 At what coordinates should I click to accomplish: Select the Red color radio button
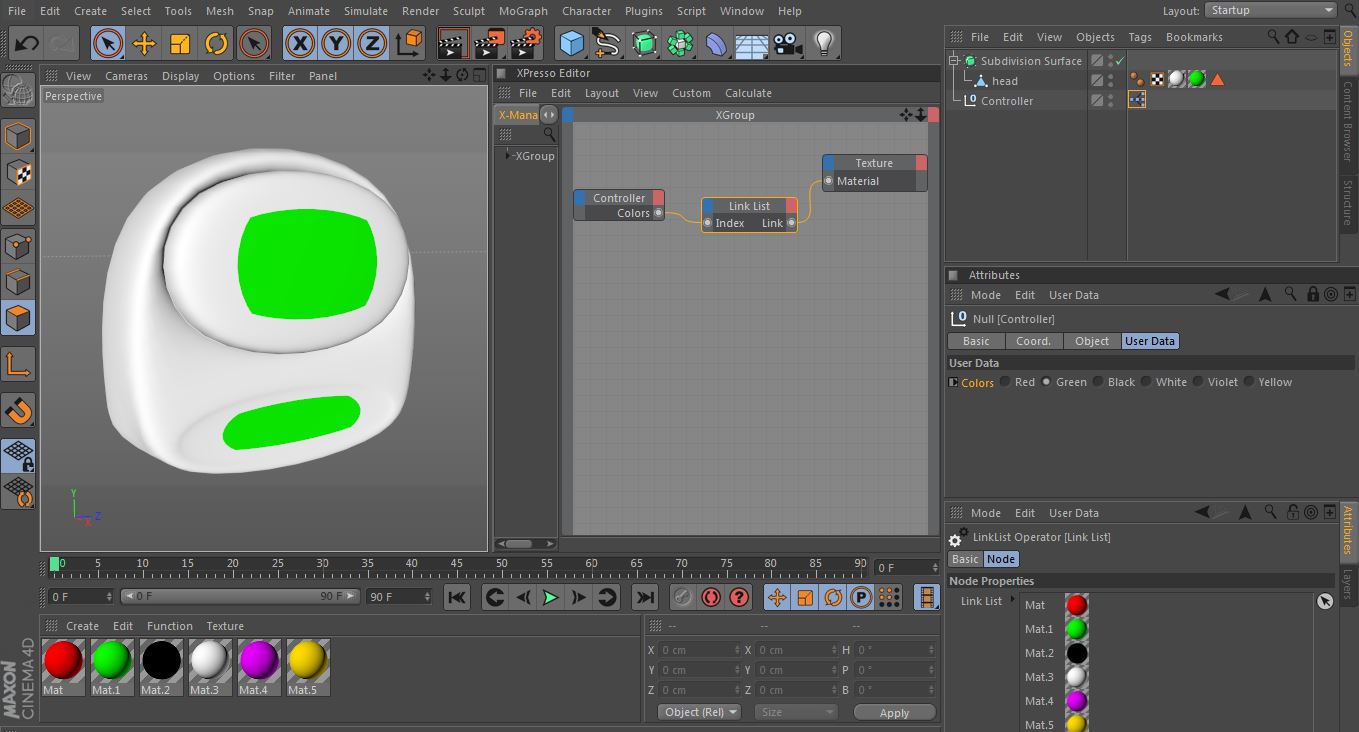pyautogui.click(x=1005, y=382)
